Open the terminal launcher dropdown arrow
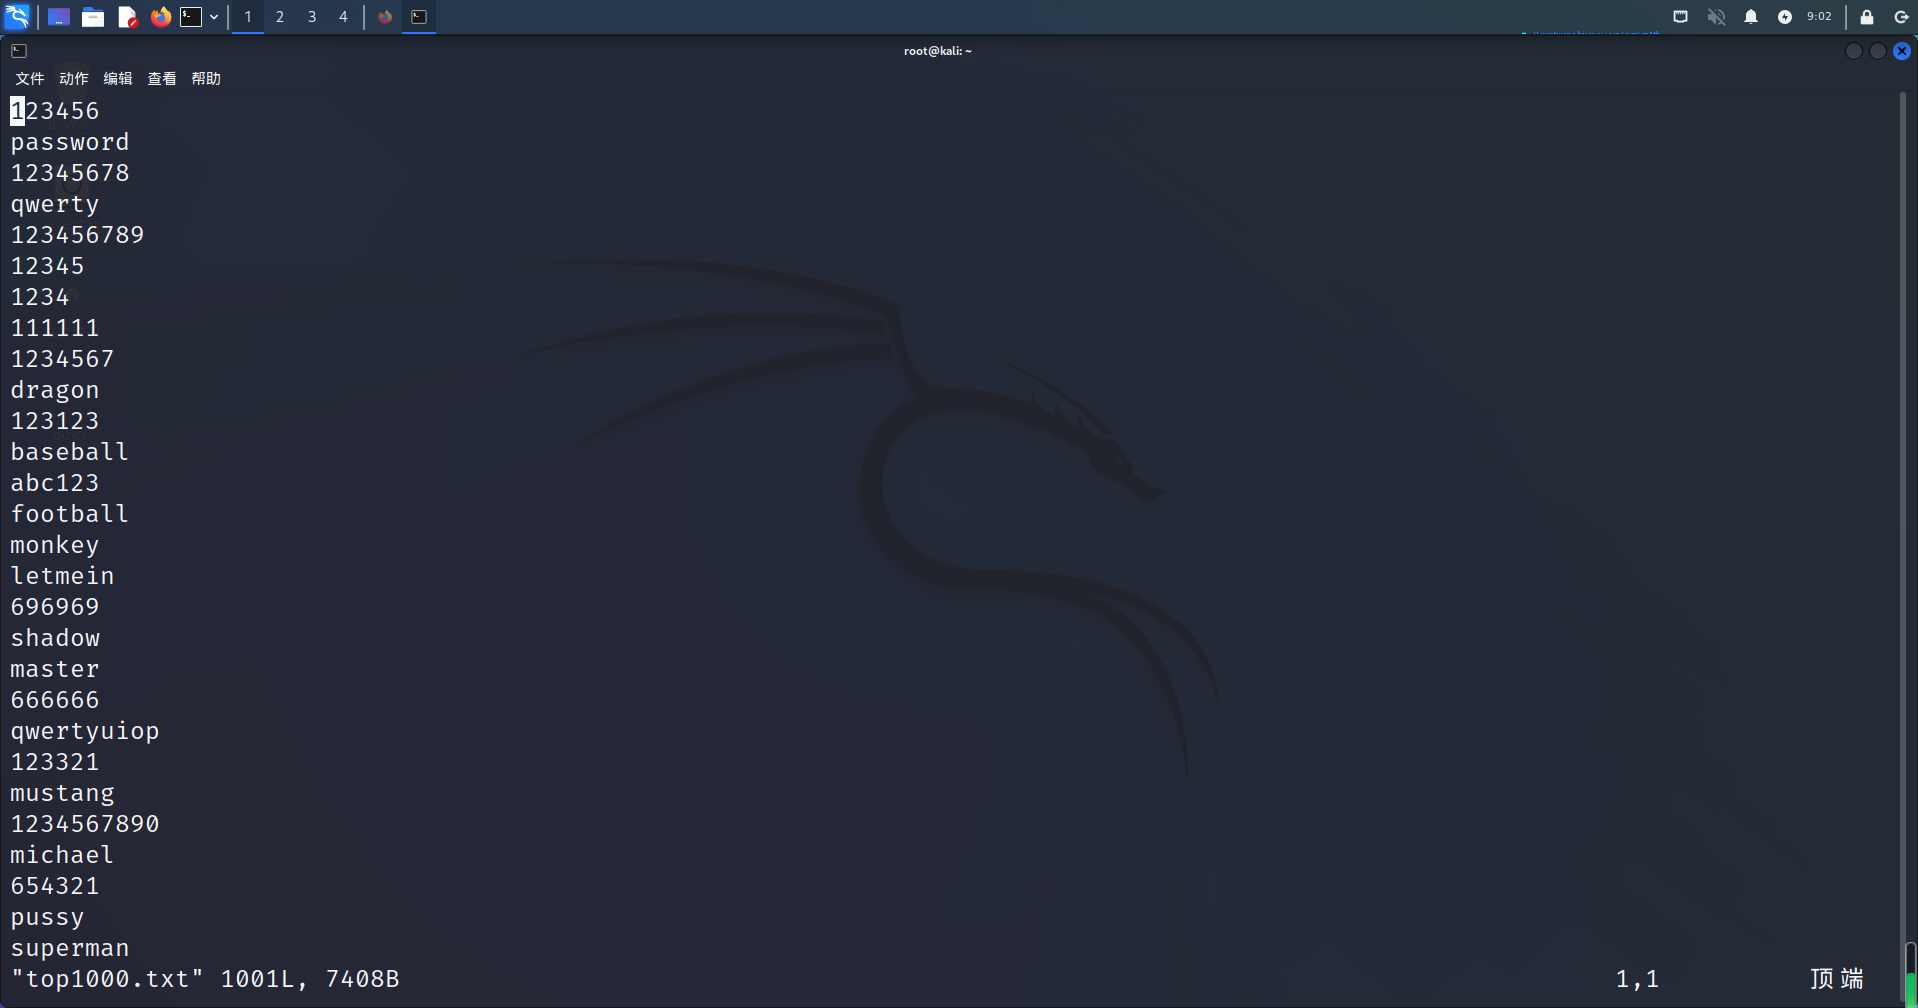The image size is (1918, 1008). [213, 17]
